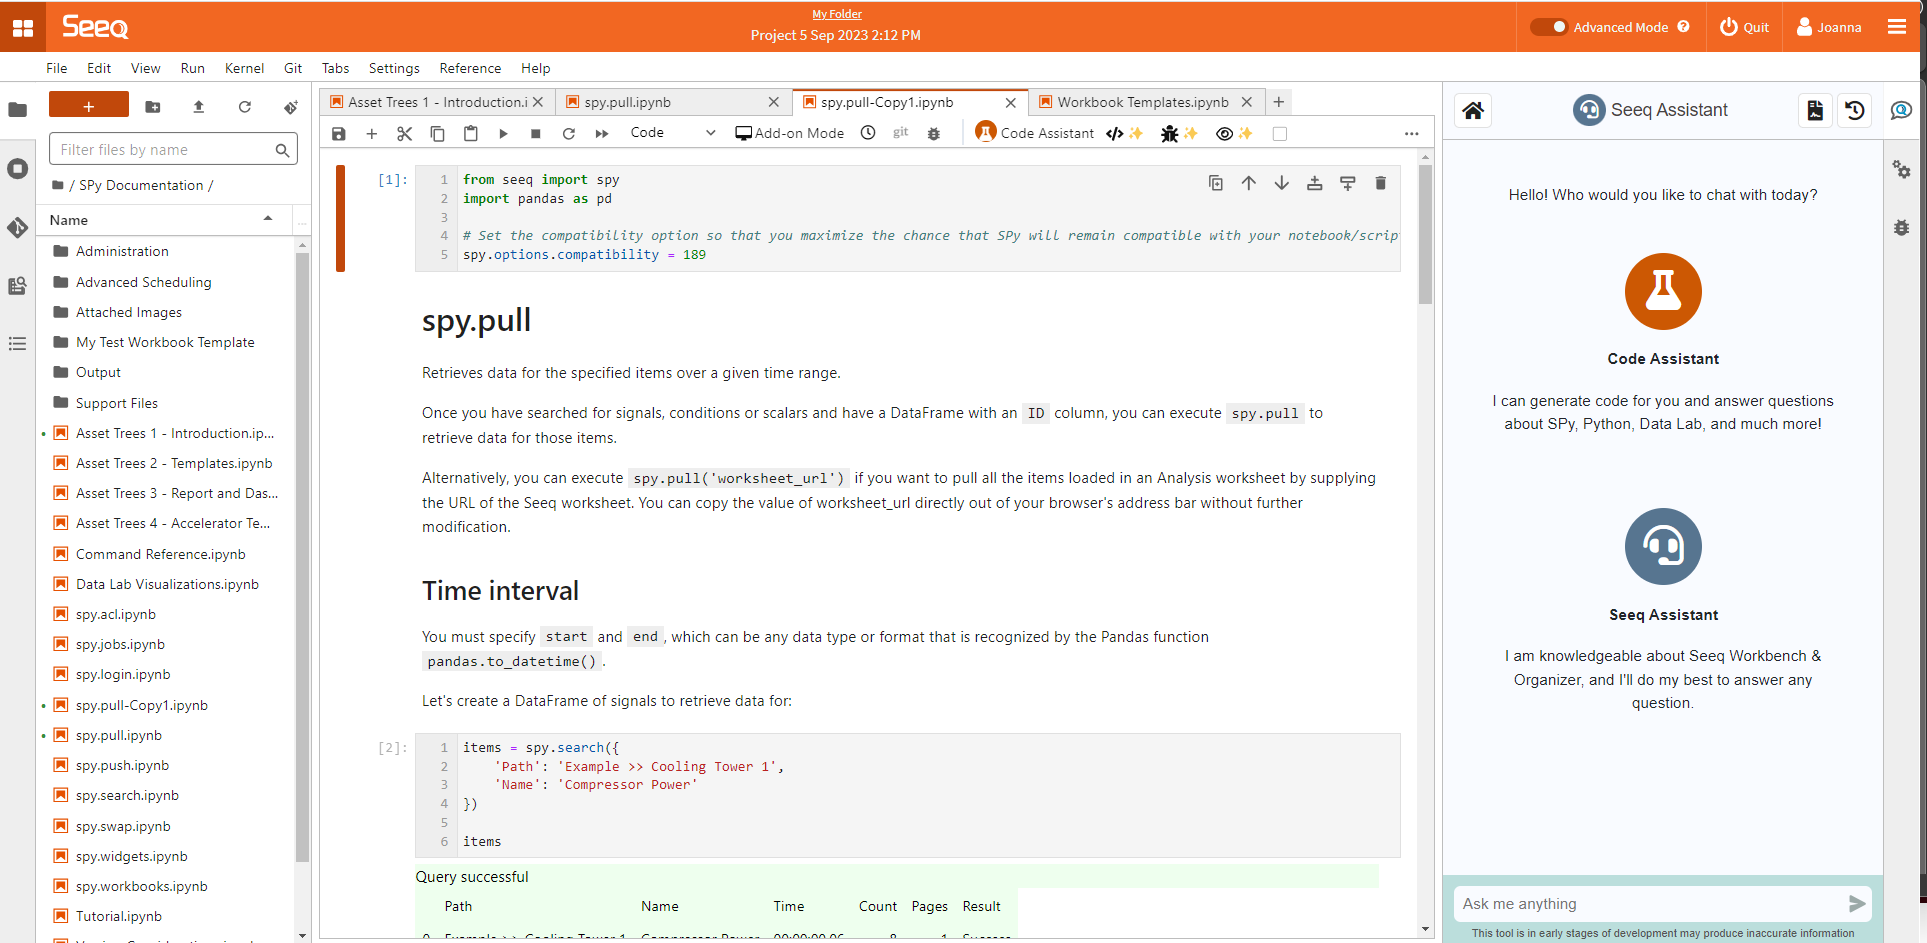Restart kernel and run all cells
Screen dimensions: 1927x943
point(602,133)
